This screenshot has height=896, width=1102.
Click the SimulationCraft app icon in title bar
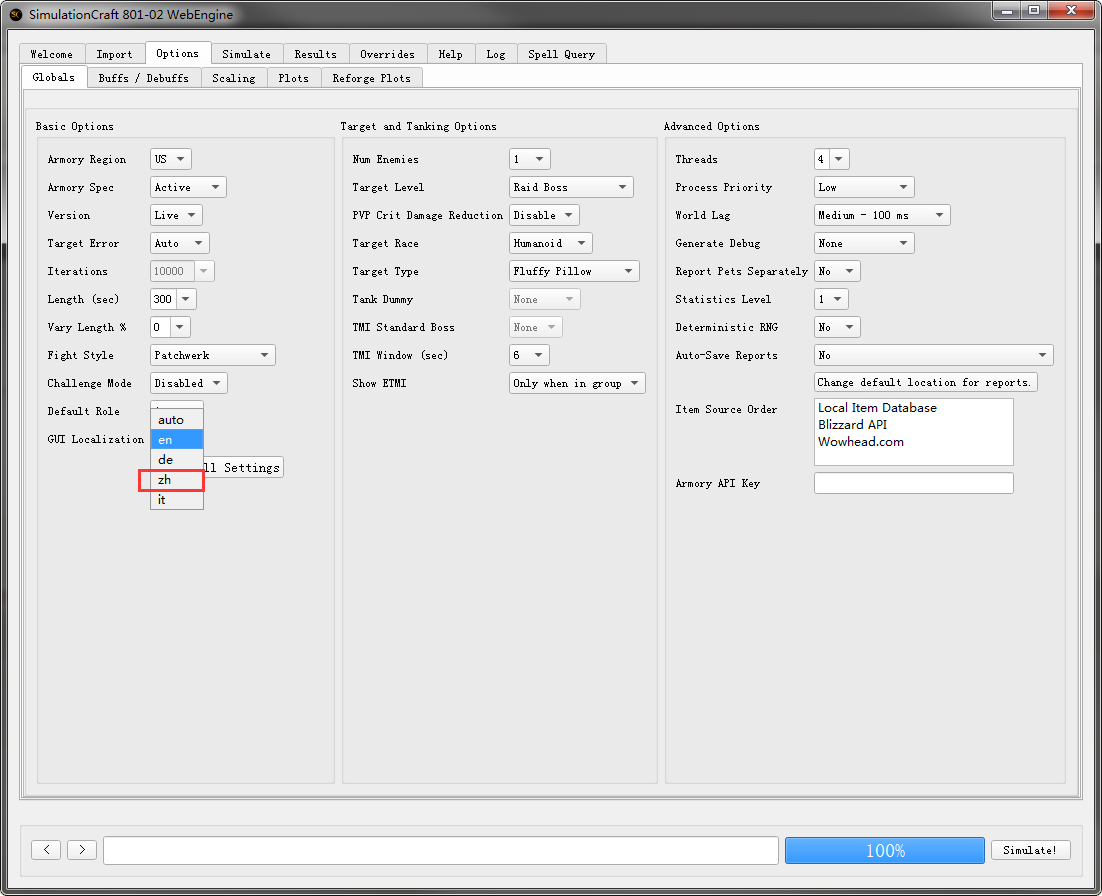(x=15, y=14)
